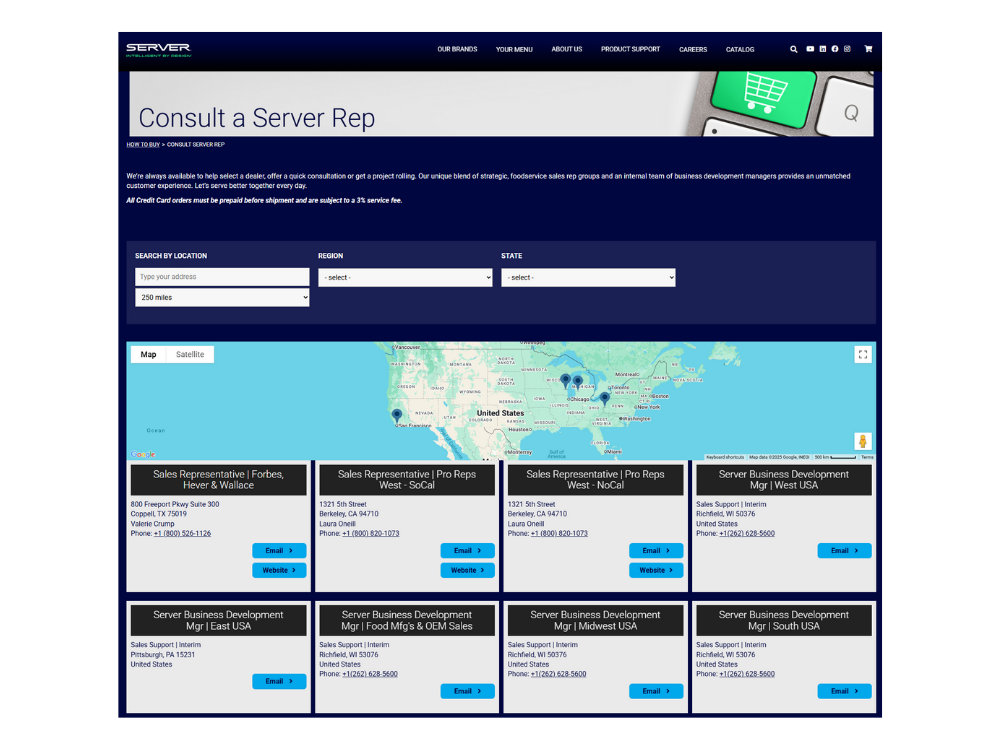Screen dimensions: 1000x750
Task: Open the site search magnifier icon
Action: tap(794, 49)
